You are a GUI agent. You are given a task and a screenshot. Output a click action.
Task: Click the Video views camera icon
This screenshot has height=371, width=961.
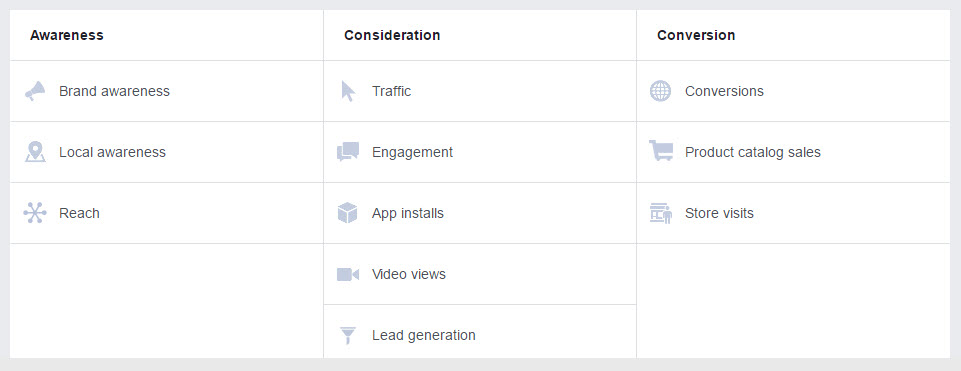pos(348,274)
